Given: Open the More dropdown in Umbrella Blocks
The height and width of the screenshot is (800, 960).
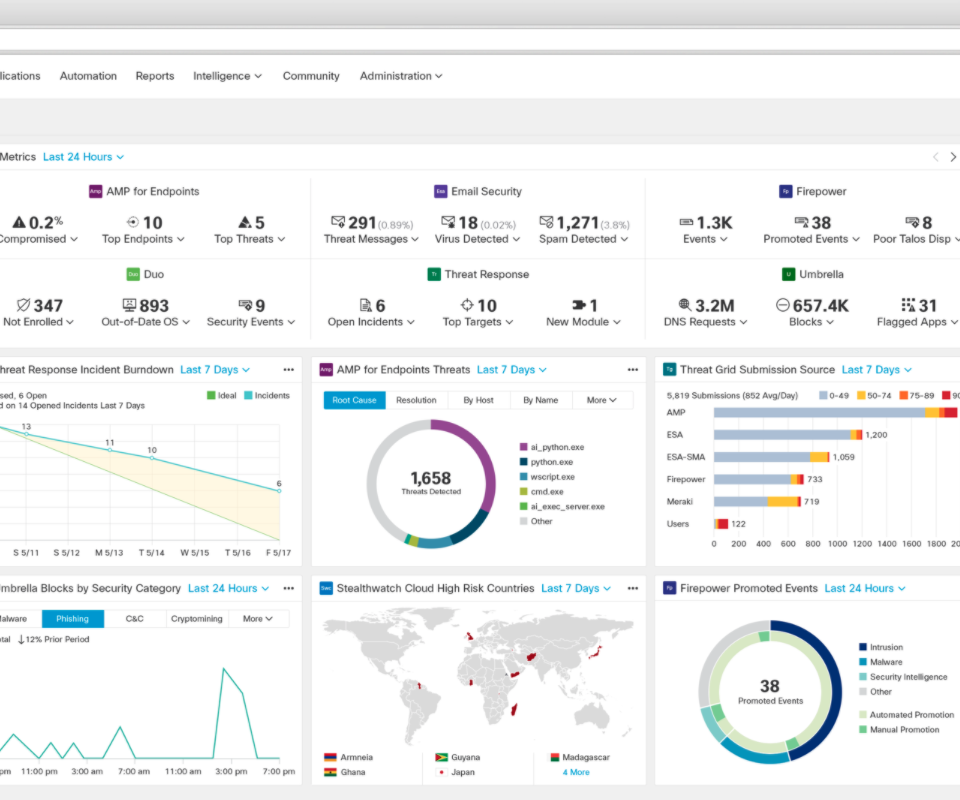Looking at the screenshot, I should pos(258,619).
